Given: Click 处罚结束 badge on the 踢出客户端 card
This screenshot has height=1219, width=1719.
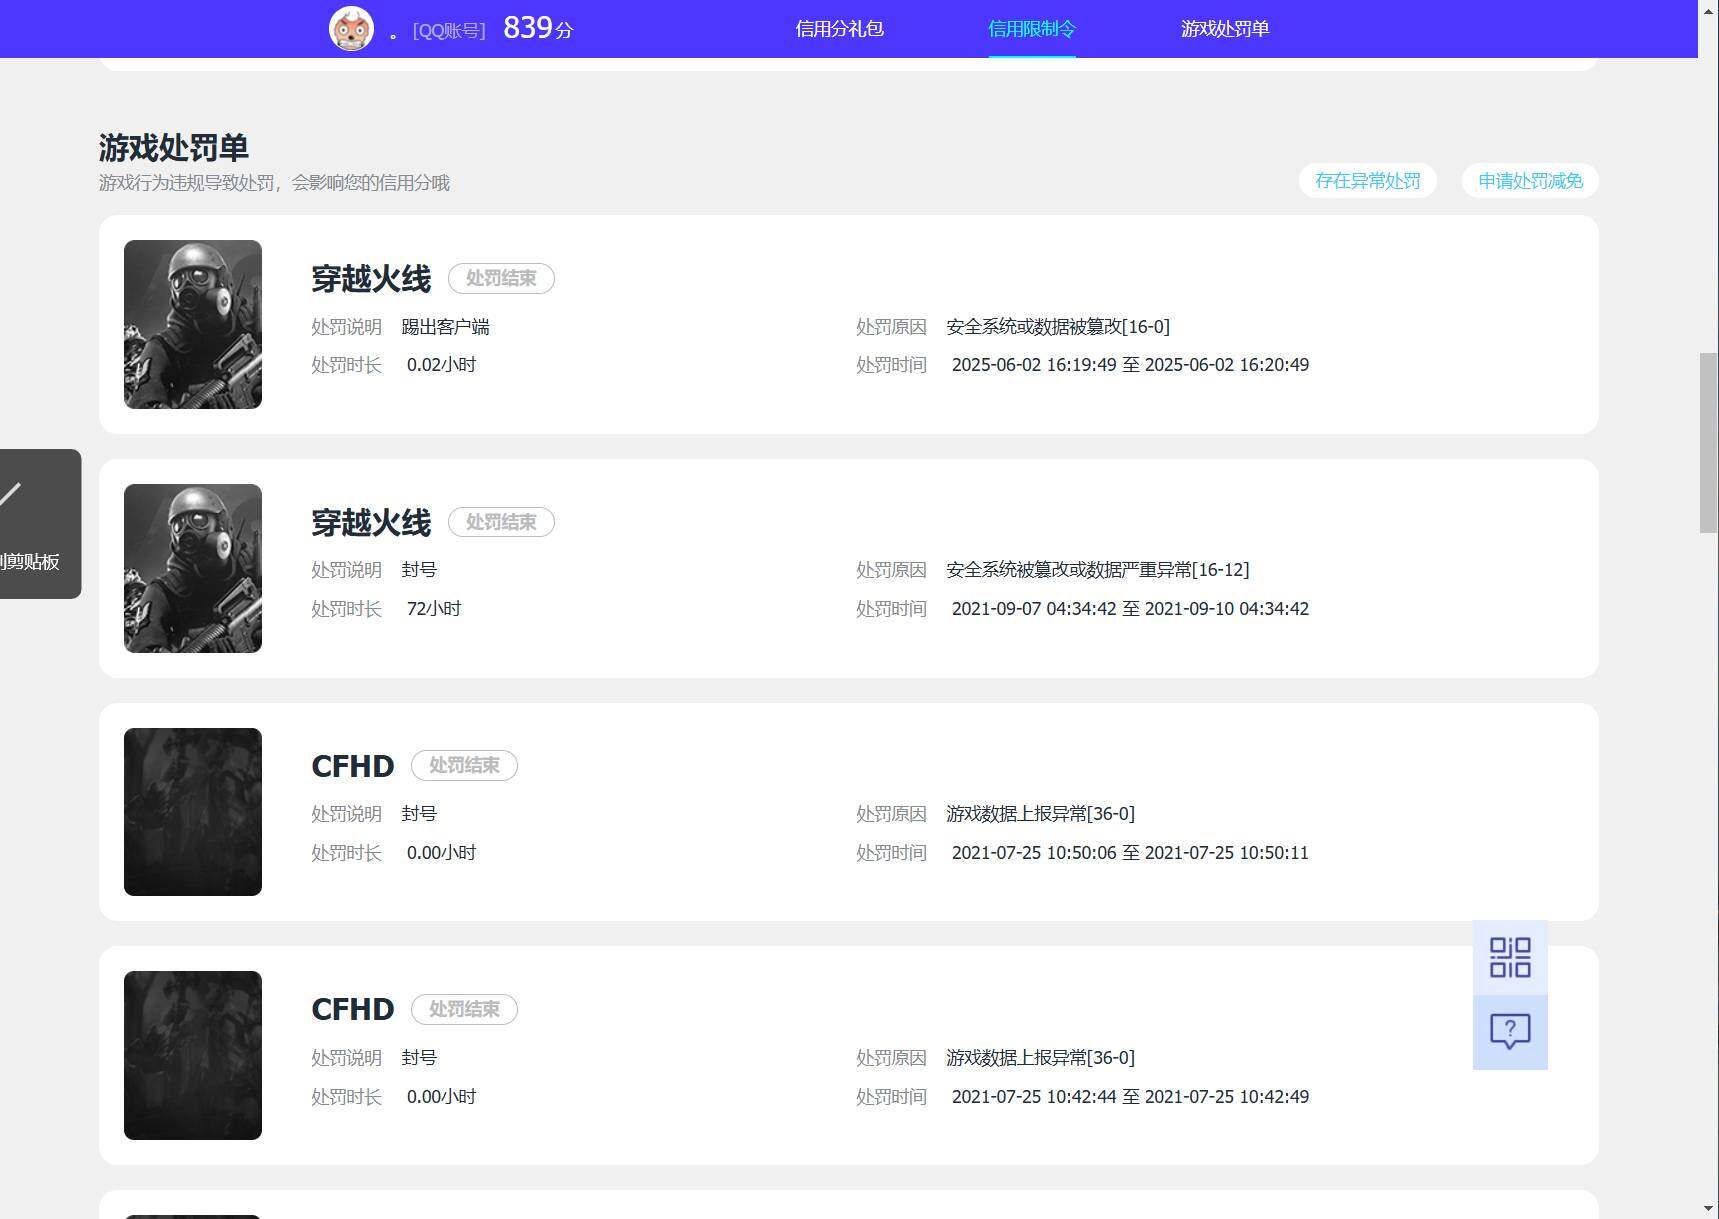Looking at the screenshot, I should (x=501, y=278).
